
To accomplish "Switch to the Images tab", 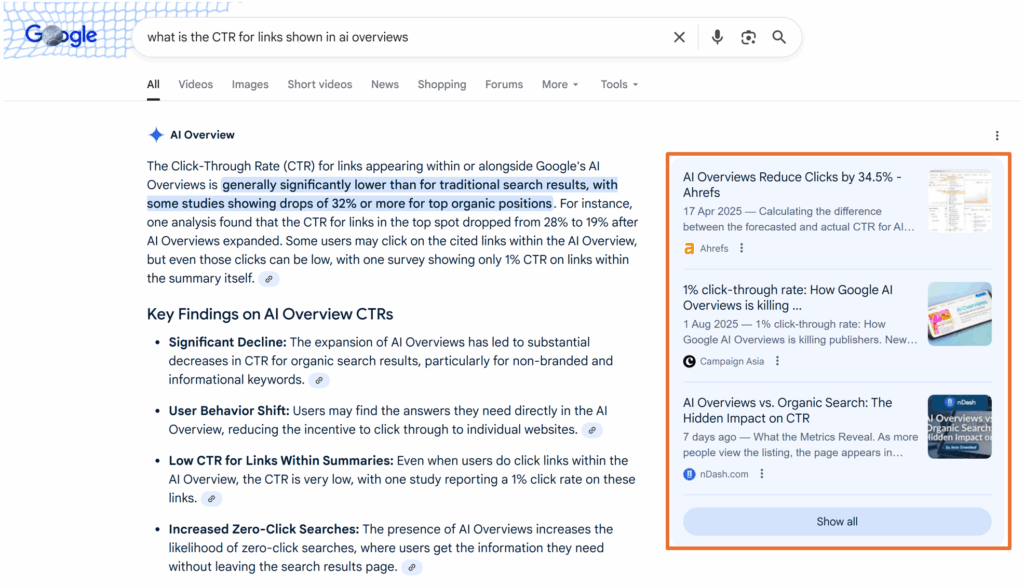I will (250, 84).
